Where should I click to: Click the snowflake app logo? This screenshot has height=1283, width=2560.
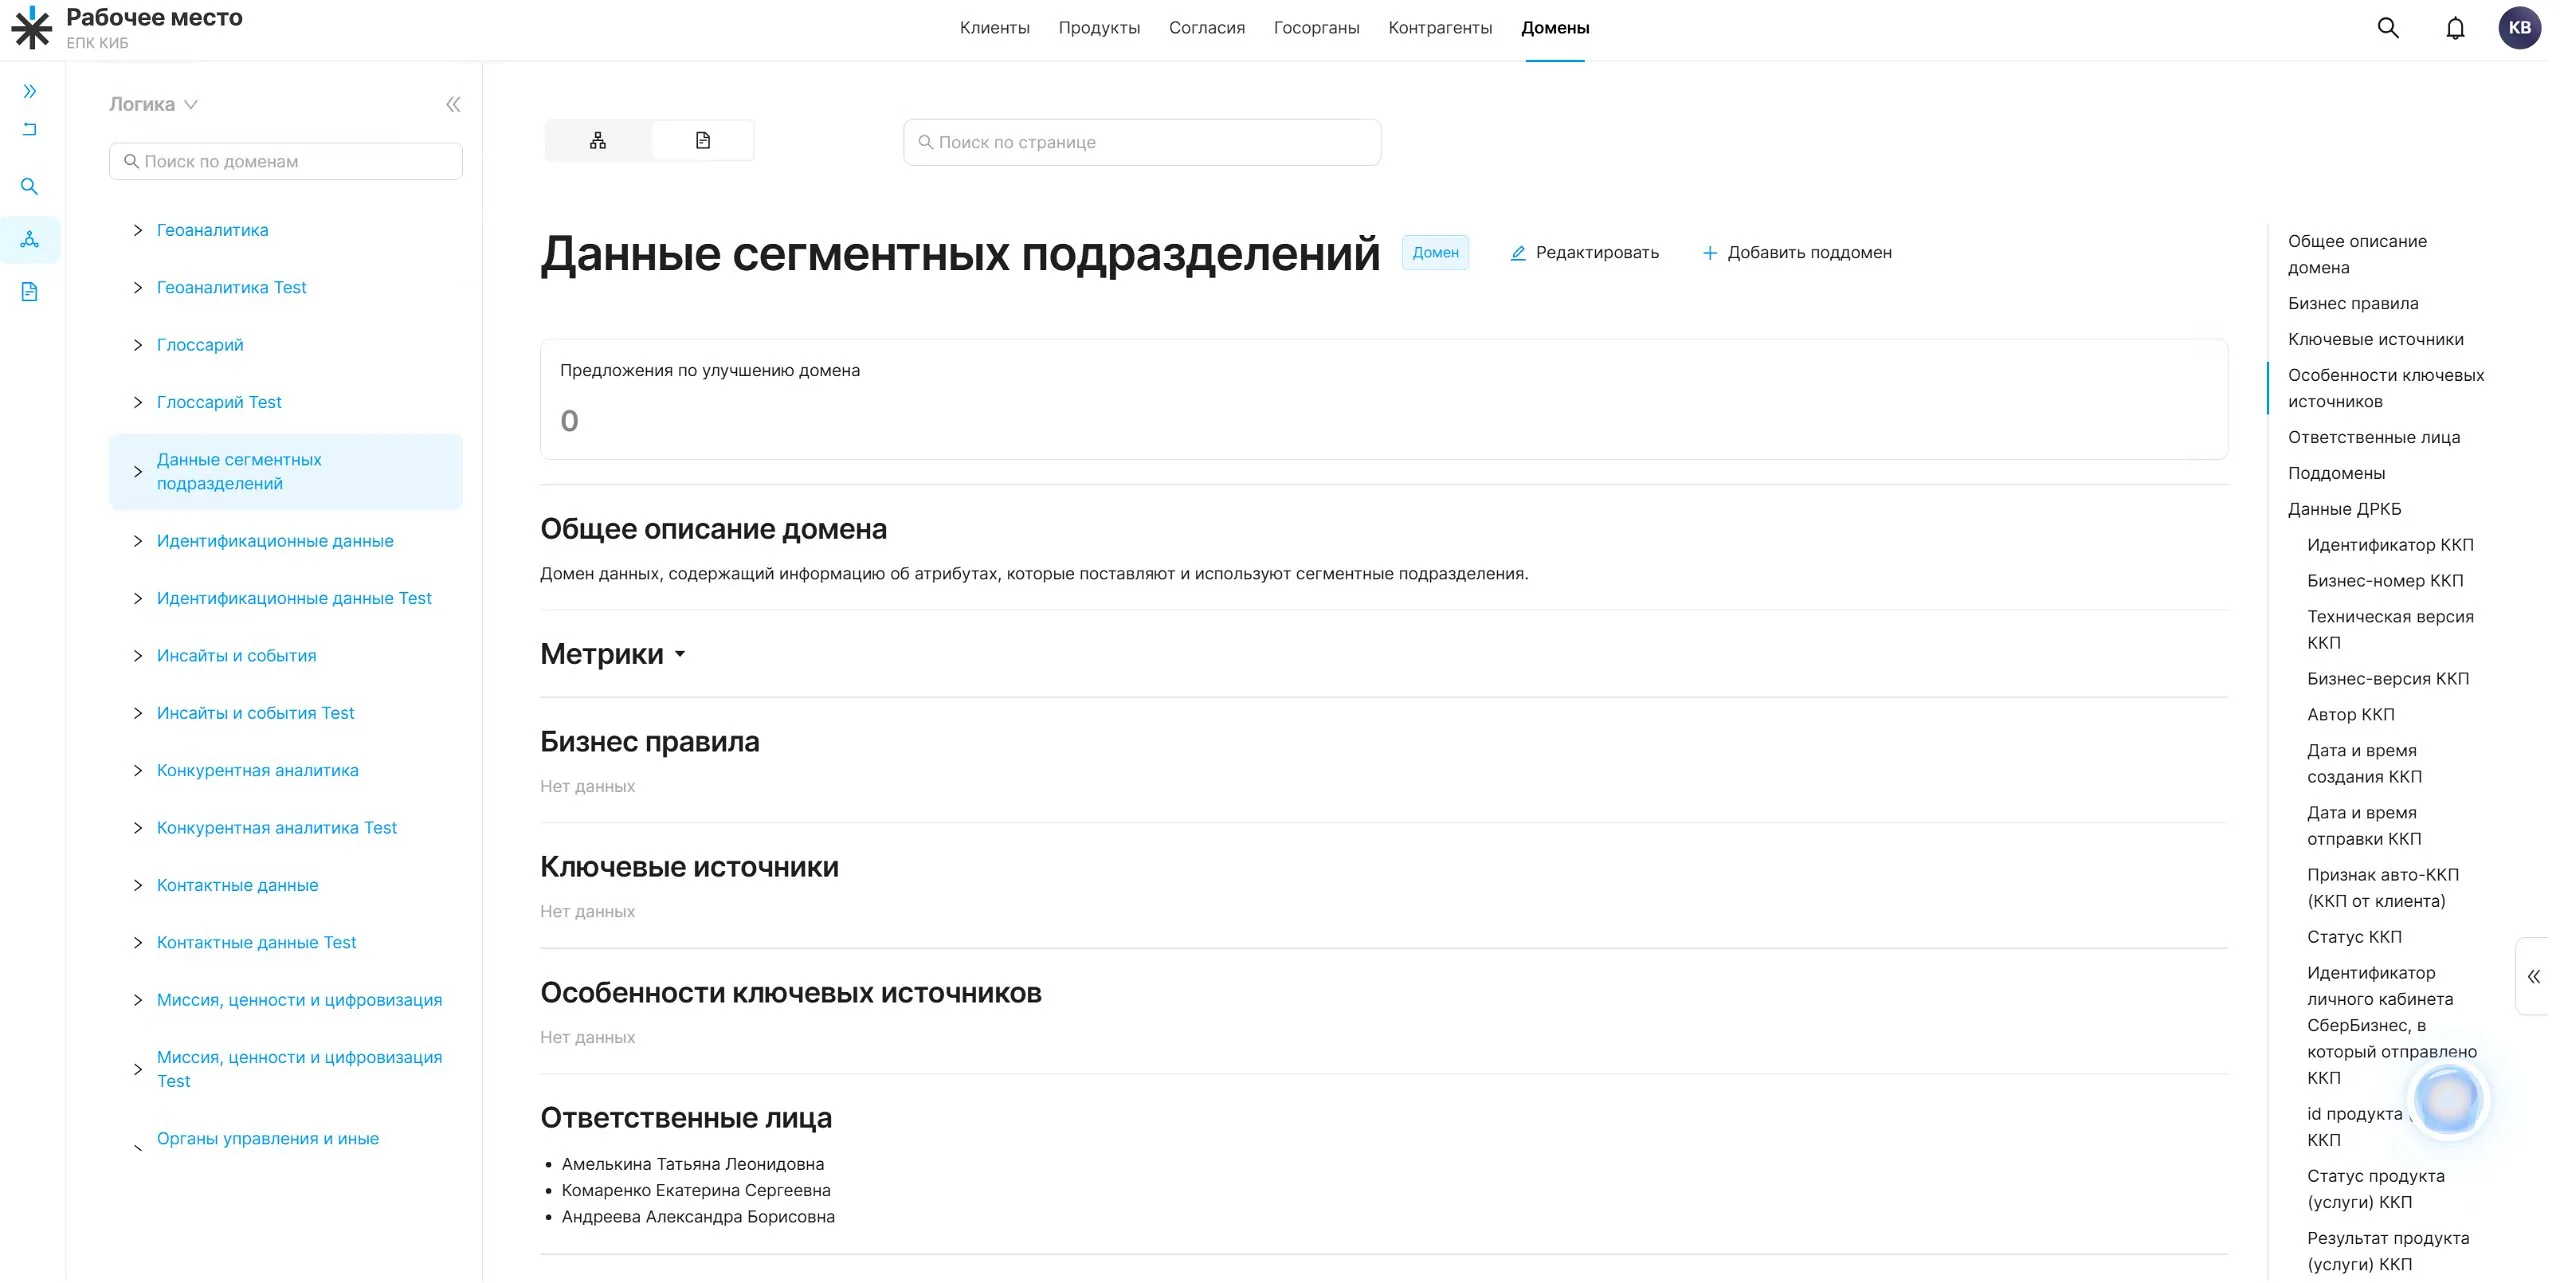(x=31, y=27)
